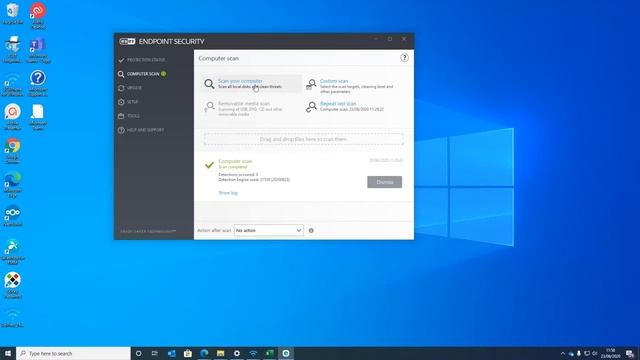Click the ESET logo in title bar
Image resolution: width=640 pixels, height=360 pixels.
coord(127,41)
